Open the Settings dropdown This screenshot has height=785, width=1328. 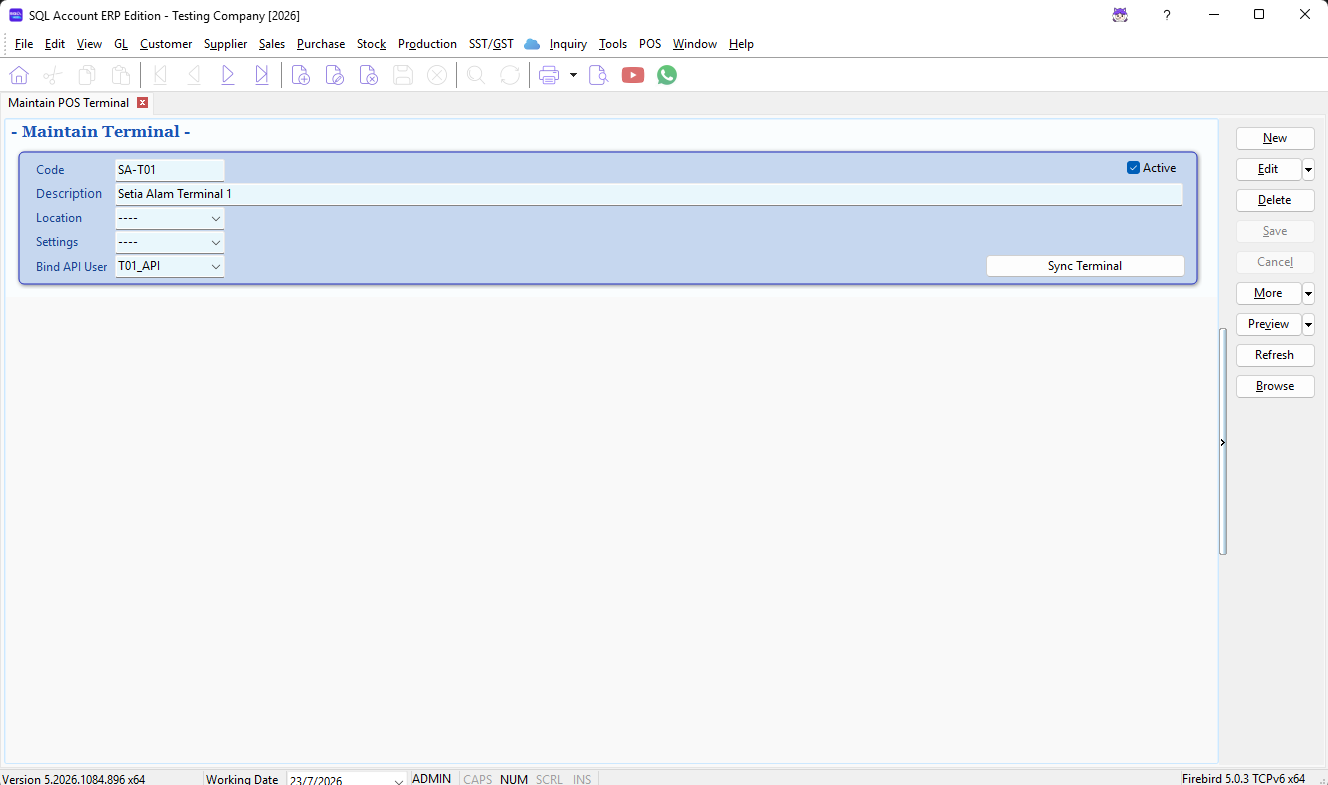tap(215, 242)
